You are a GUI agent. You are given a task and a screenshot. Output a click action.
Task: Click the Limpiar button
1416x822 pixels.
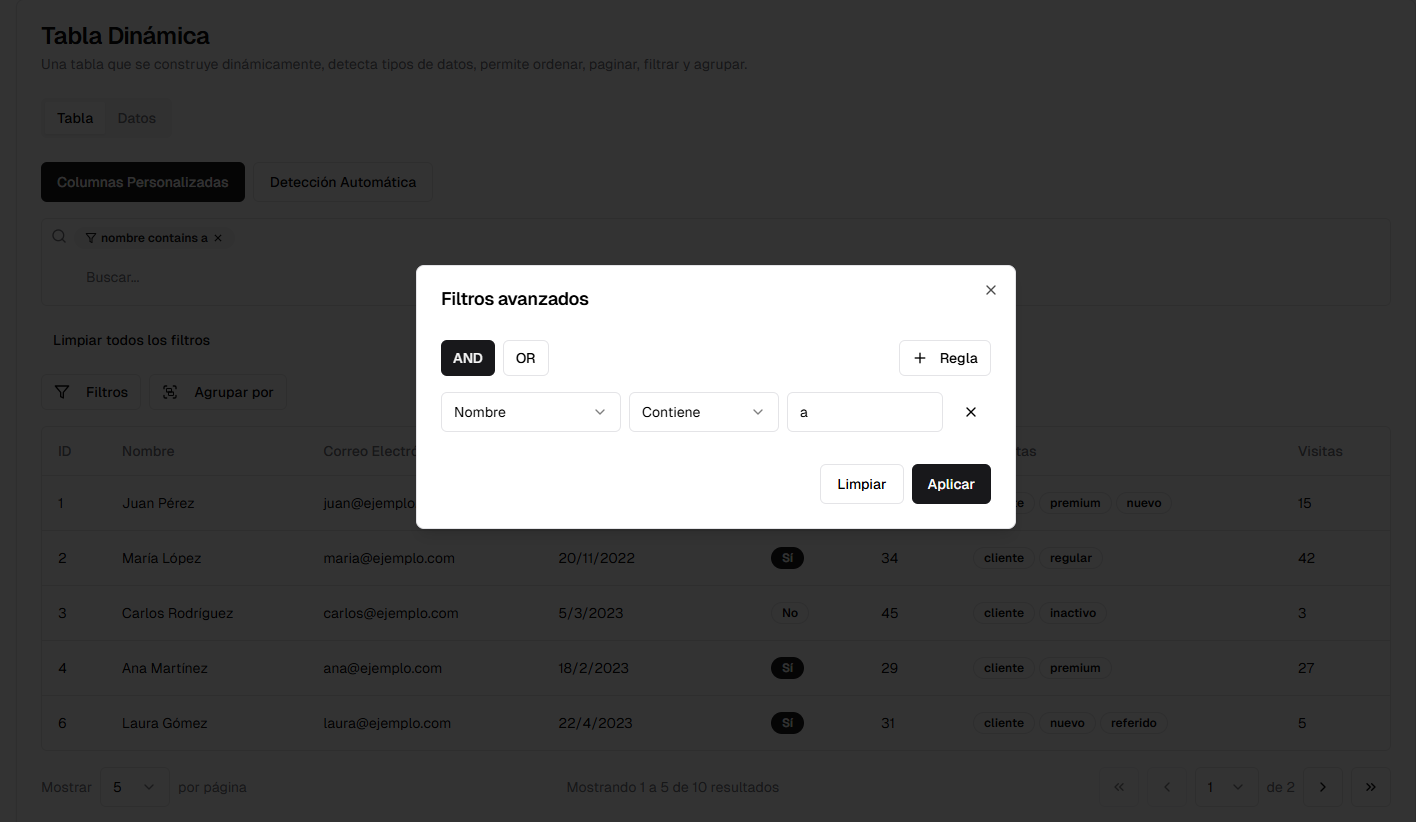[x=861, y=484]
